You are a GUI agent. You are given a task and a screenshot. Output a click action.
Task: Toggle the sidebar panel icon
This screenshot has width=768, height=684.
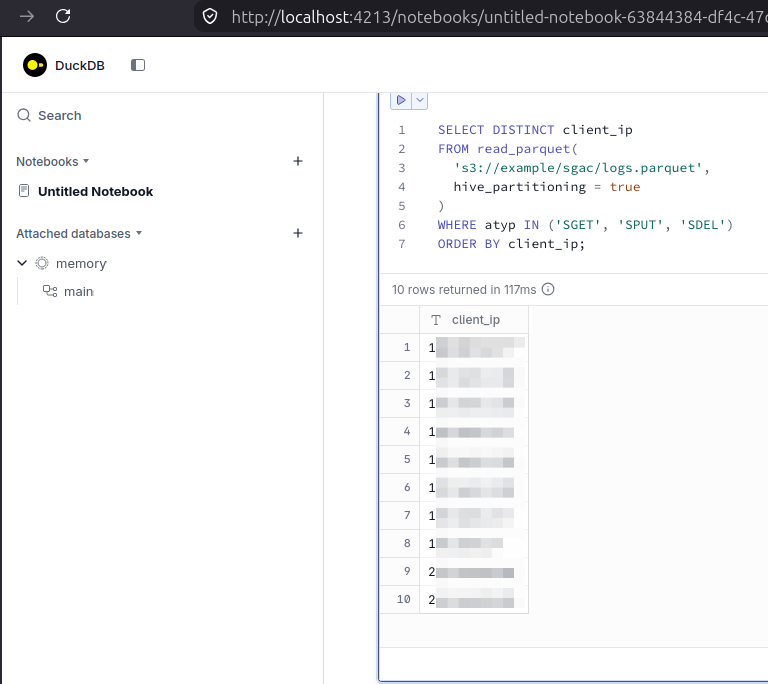(x=138, y=65)
